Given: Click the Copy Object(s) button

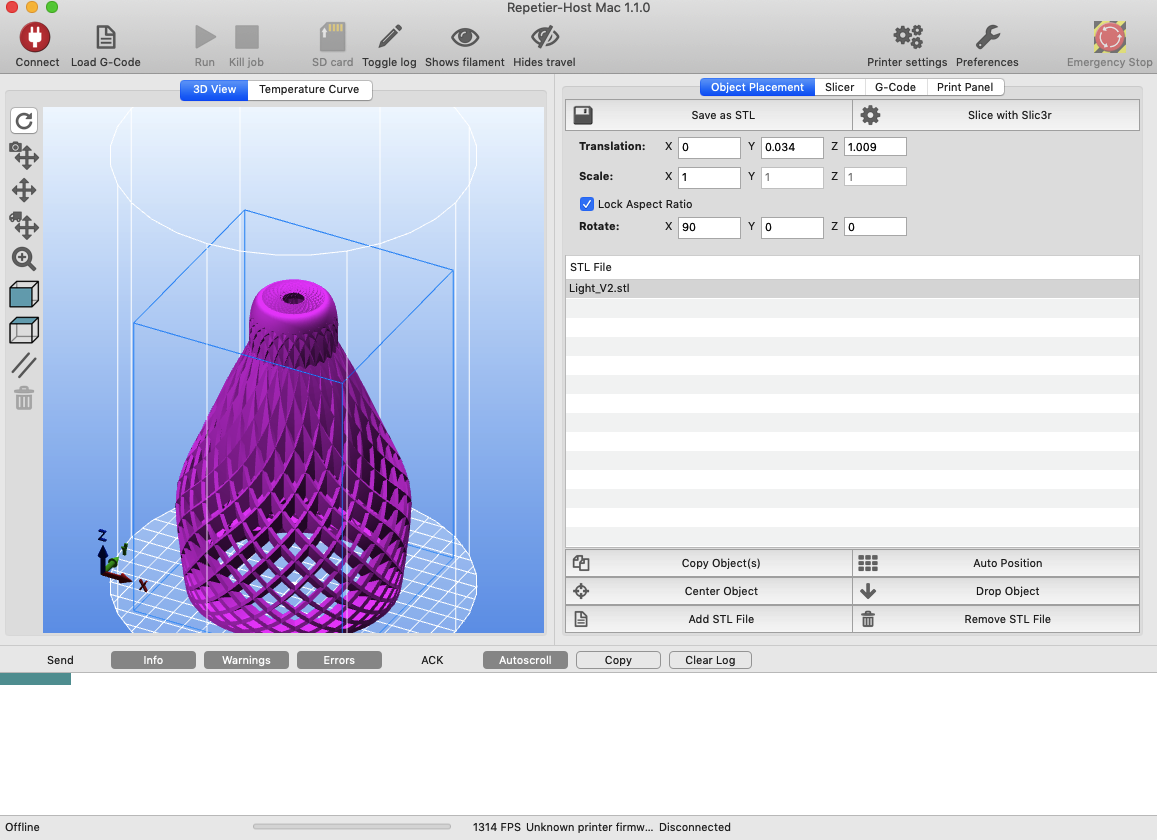Looking at the screenshot, I should point(709,563).
